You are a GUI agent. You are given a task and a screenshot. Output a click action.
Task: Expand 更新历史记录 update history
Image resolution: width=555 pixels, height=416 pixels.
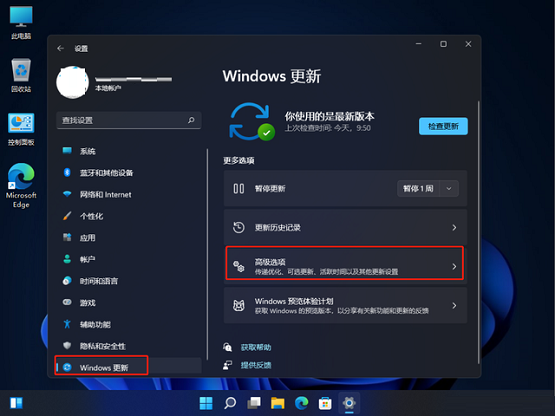click(345, 227)
